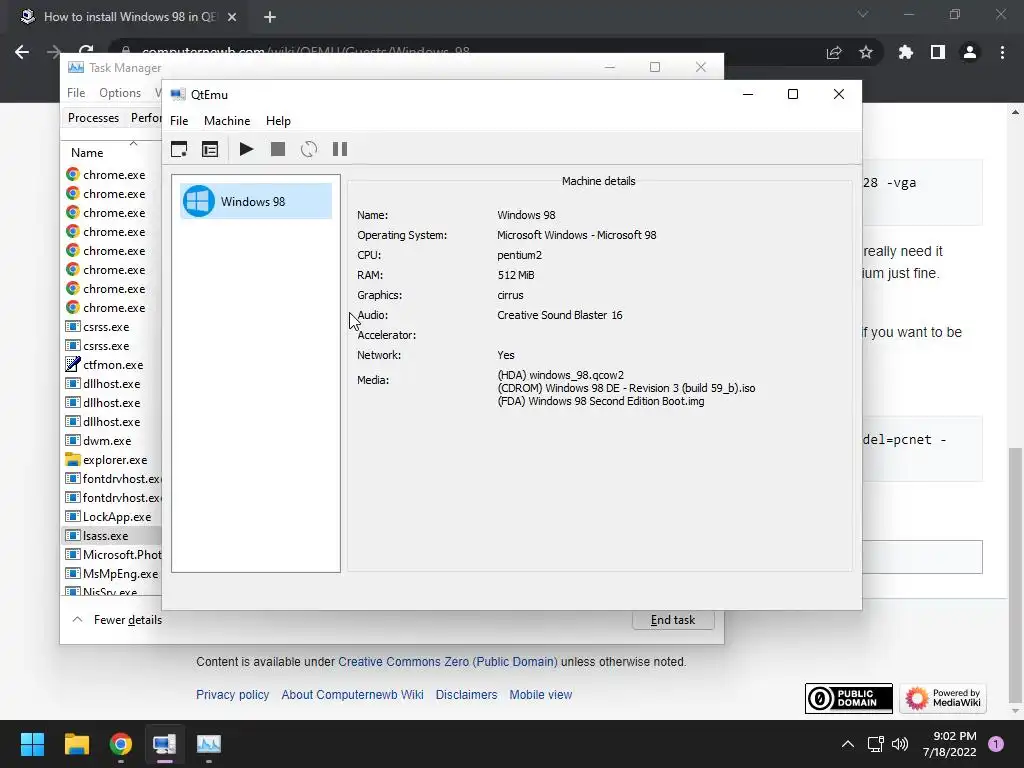Open the Mobile view link
The image size is (1024, 768).
pos(541,695)
